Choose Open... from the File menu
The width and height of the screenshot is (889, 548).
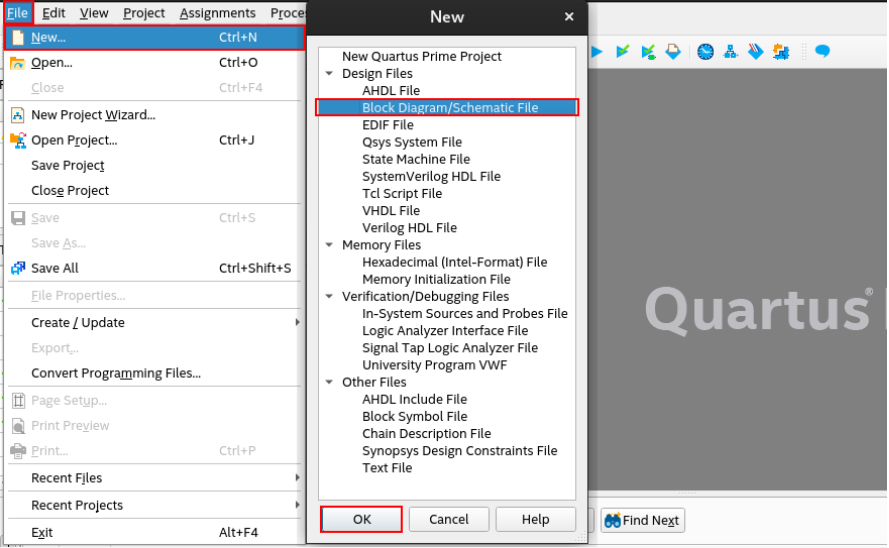[154, 62]
